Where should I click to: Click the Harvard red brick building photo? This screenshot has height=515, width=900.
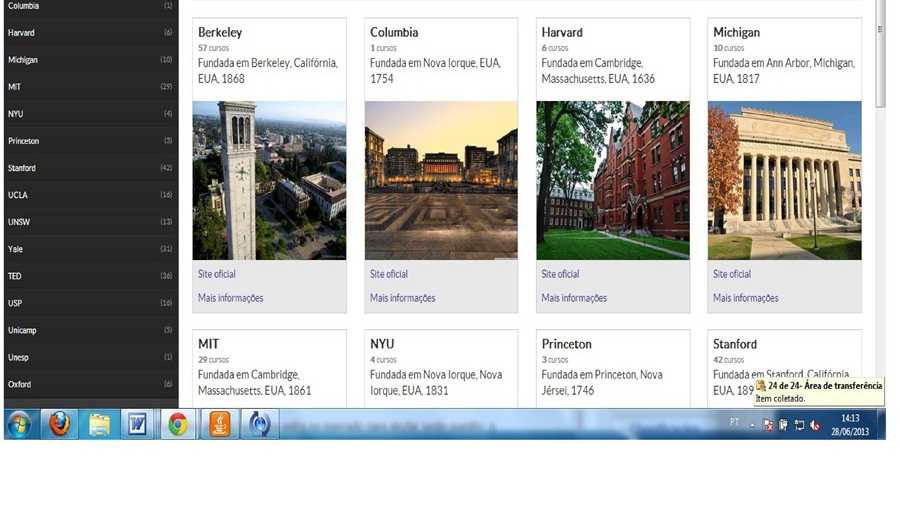(x=612, y=180)
